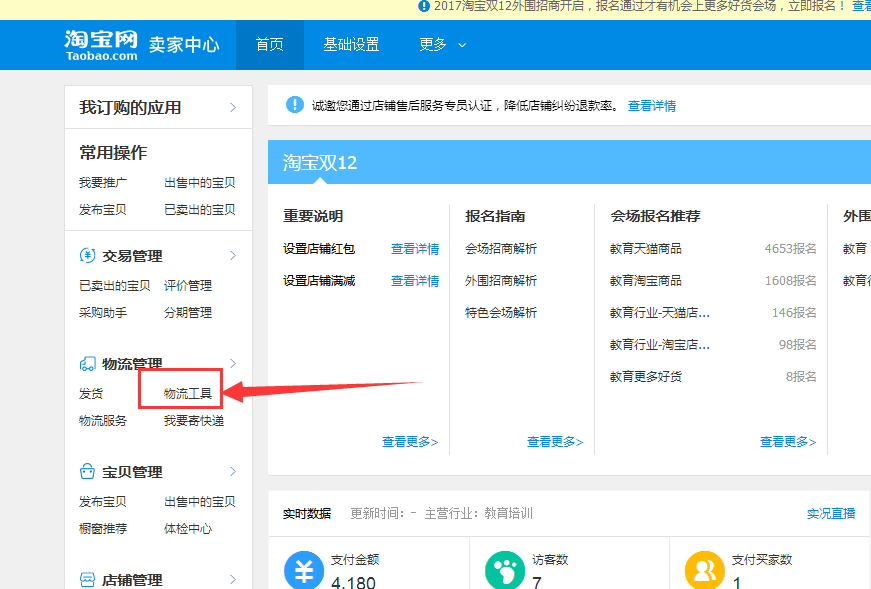
Task: Click 查看详情 next to the 售后服务 notice
Action: [x=652, y=106]
